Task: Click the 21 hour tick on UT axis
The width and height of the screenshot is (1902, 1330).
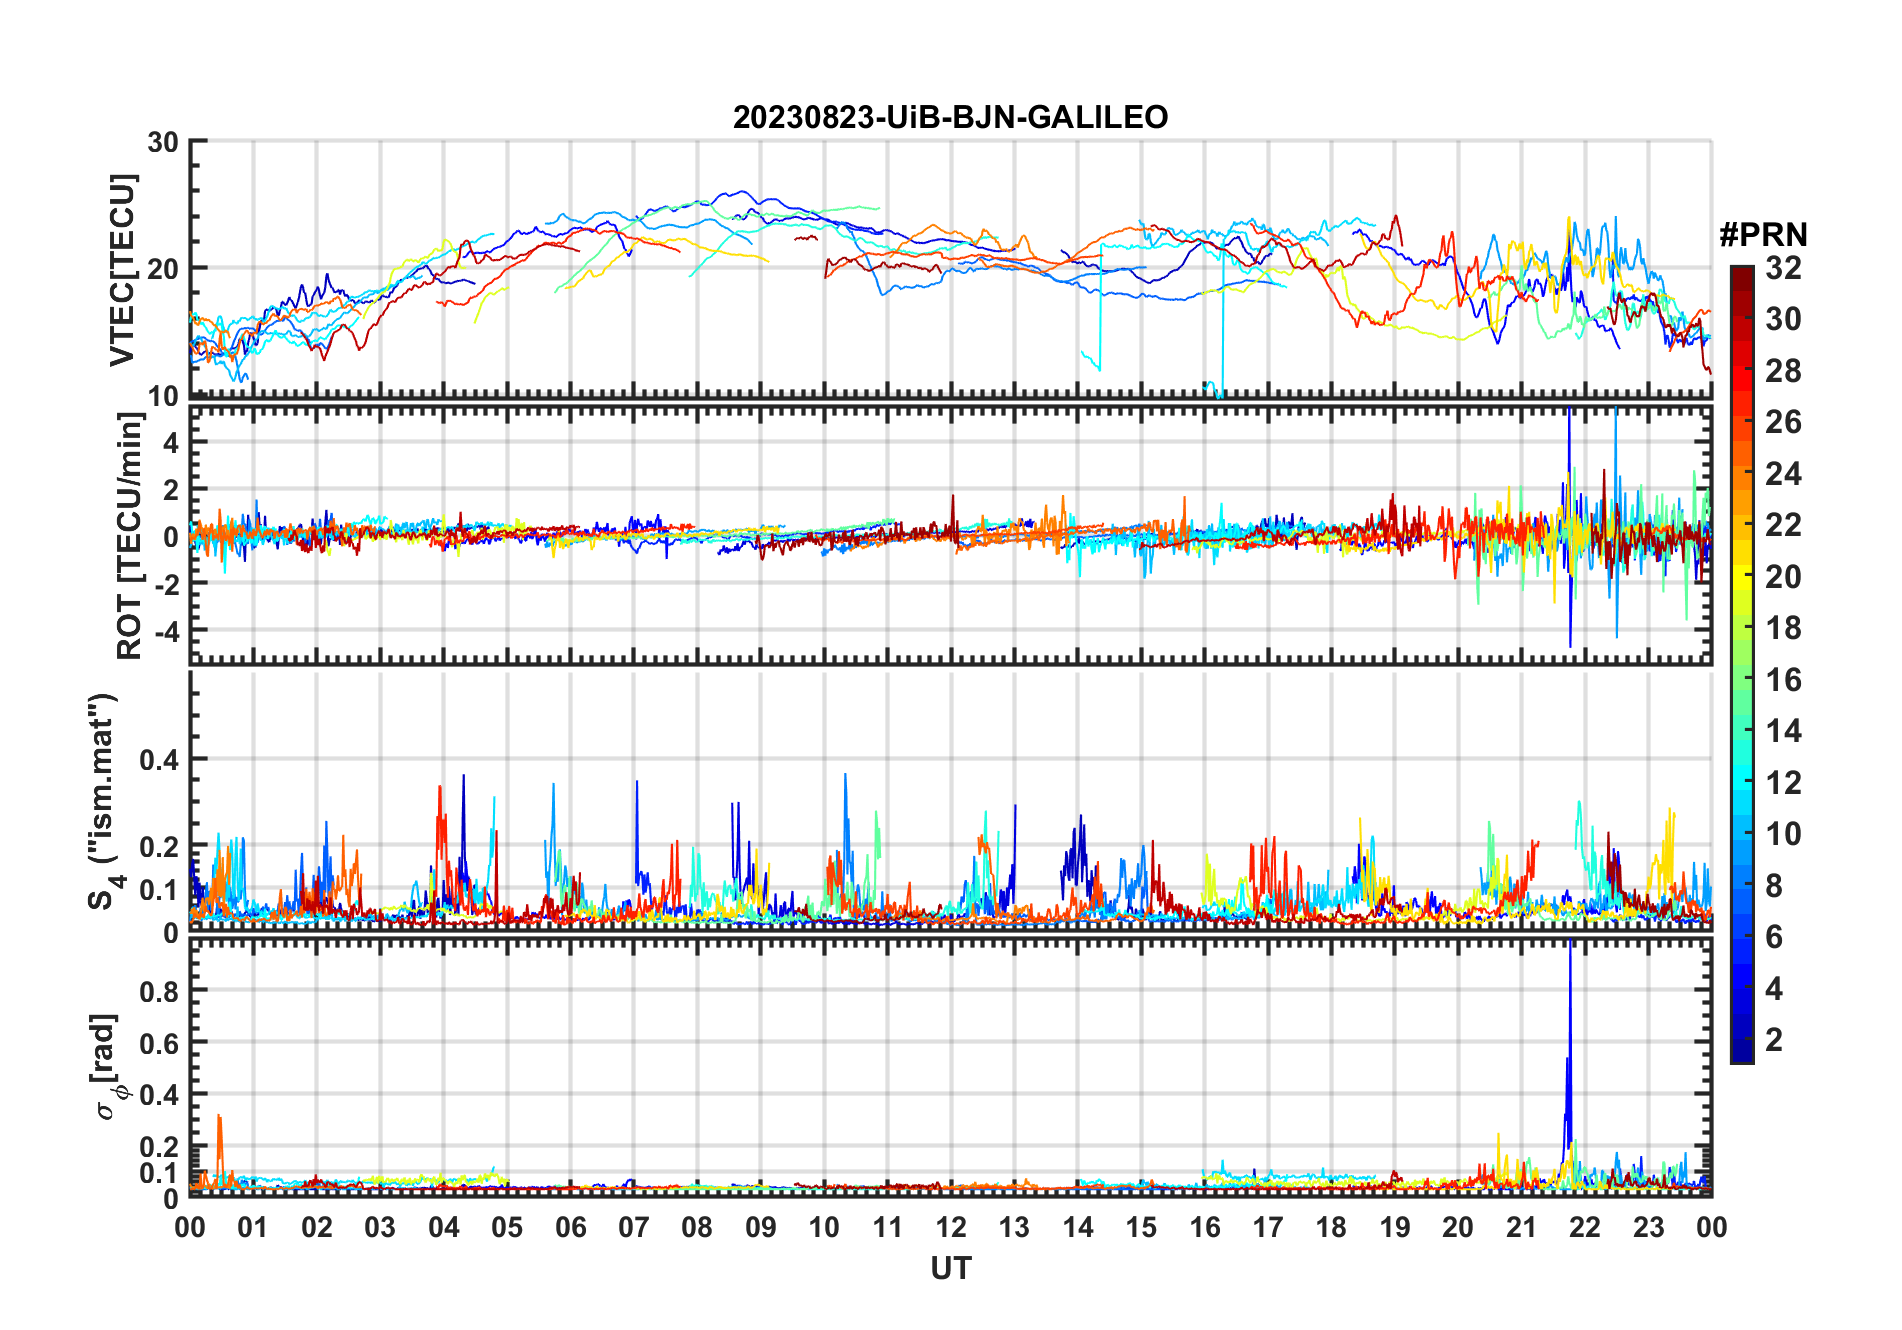Action: point(1522,1228)
